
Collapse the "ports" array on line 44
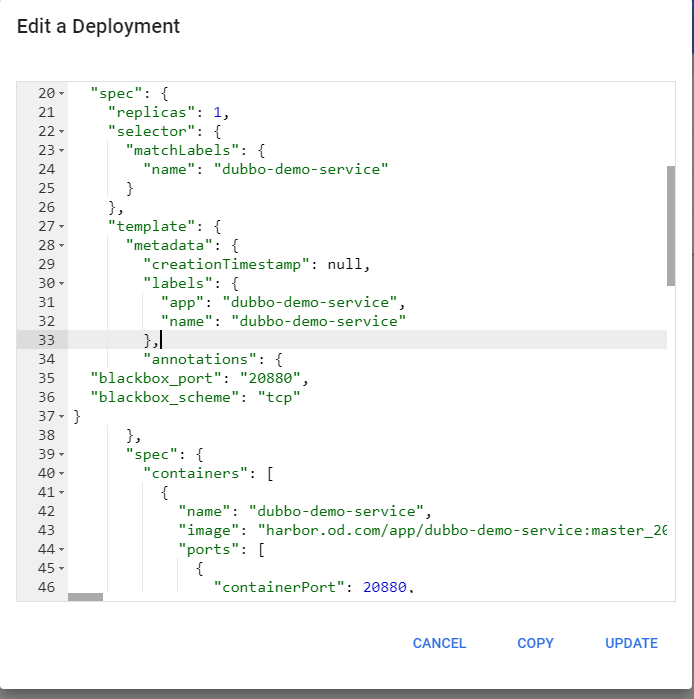click(x=62, y=549)
